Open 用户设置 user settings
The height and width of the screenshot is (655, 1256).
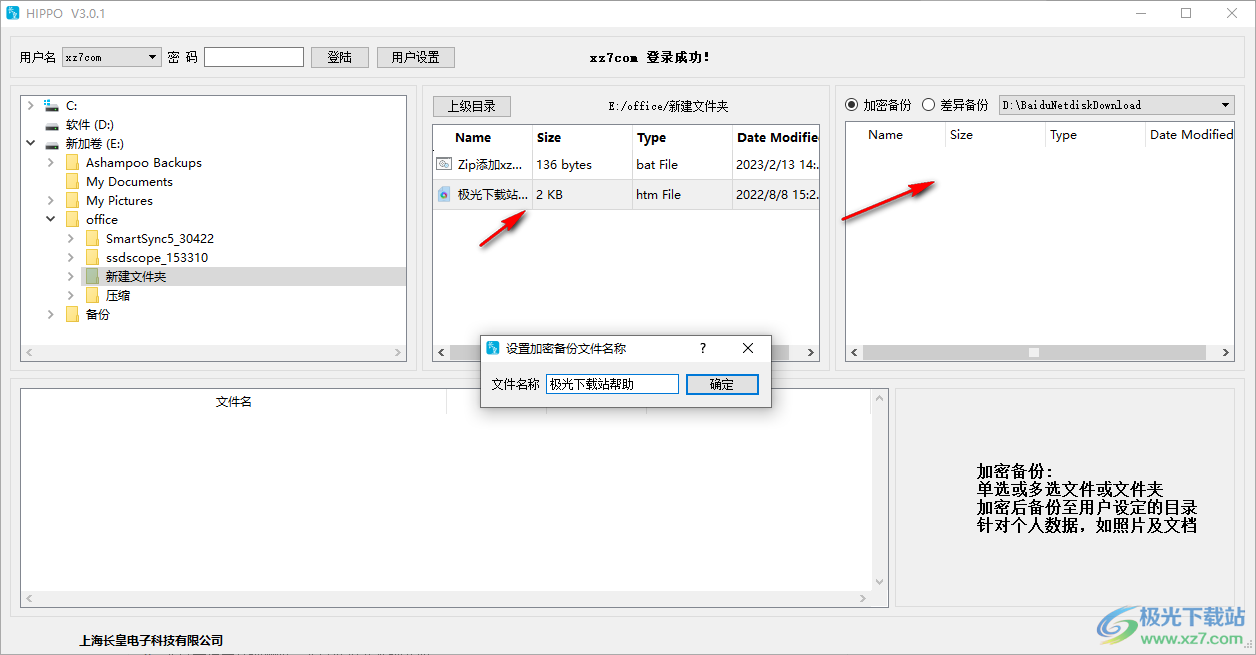415,57
